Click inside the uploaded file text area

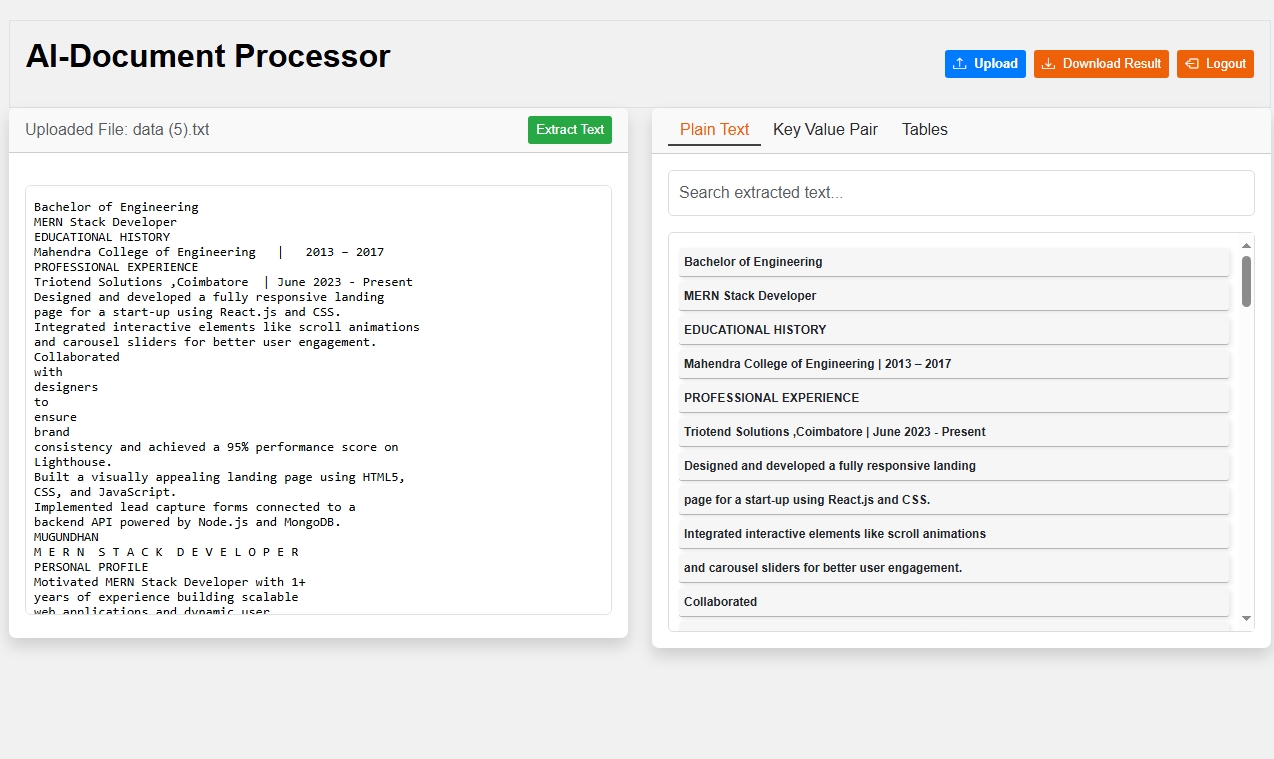(318, 400)
